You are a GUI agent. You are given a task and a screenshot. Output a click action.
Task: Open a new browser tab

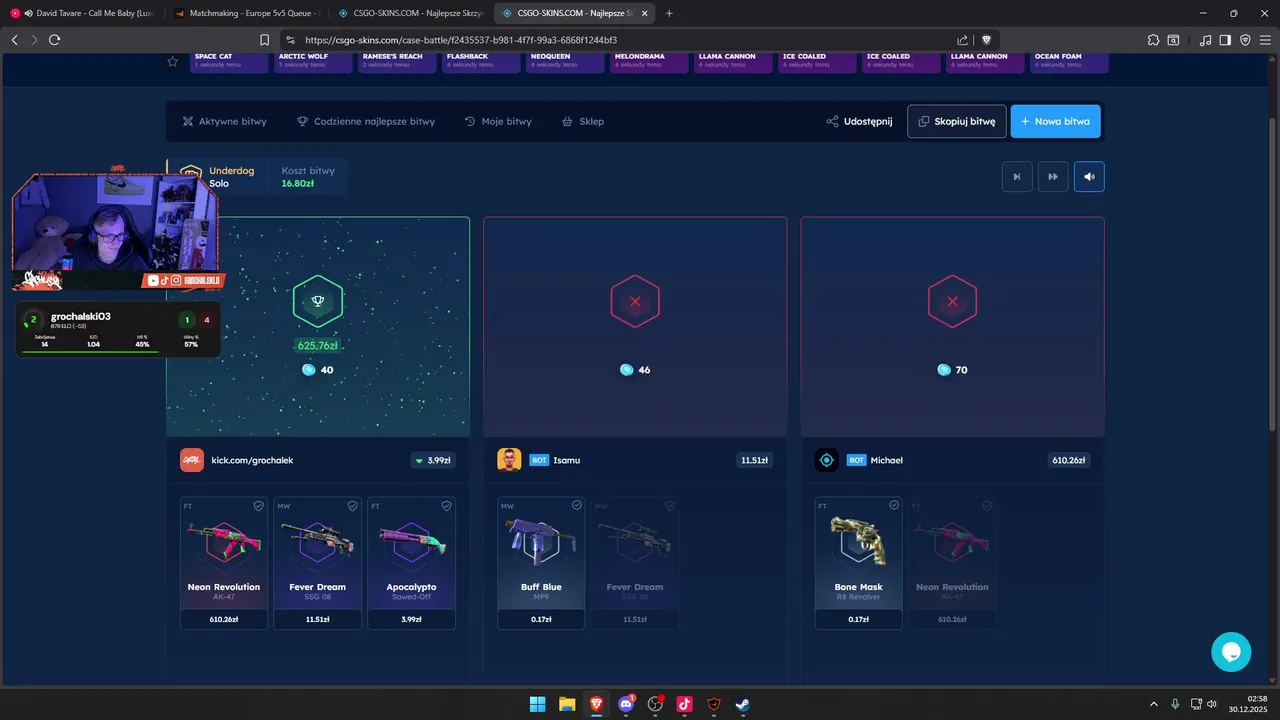(x=669, y=13)
